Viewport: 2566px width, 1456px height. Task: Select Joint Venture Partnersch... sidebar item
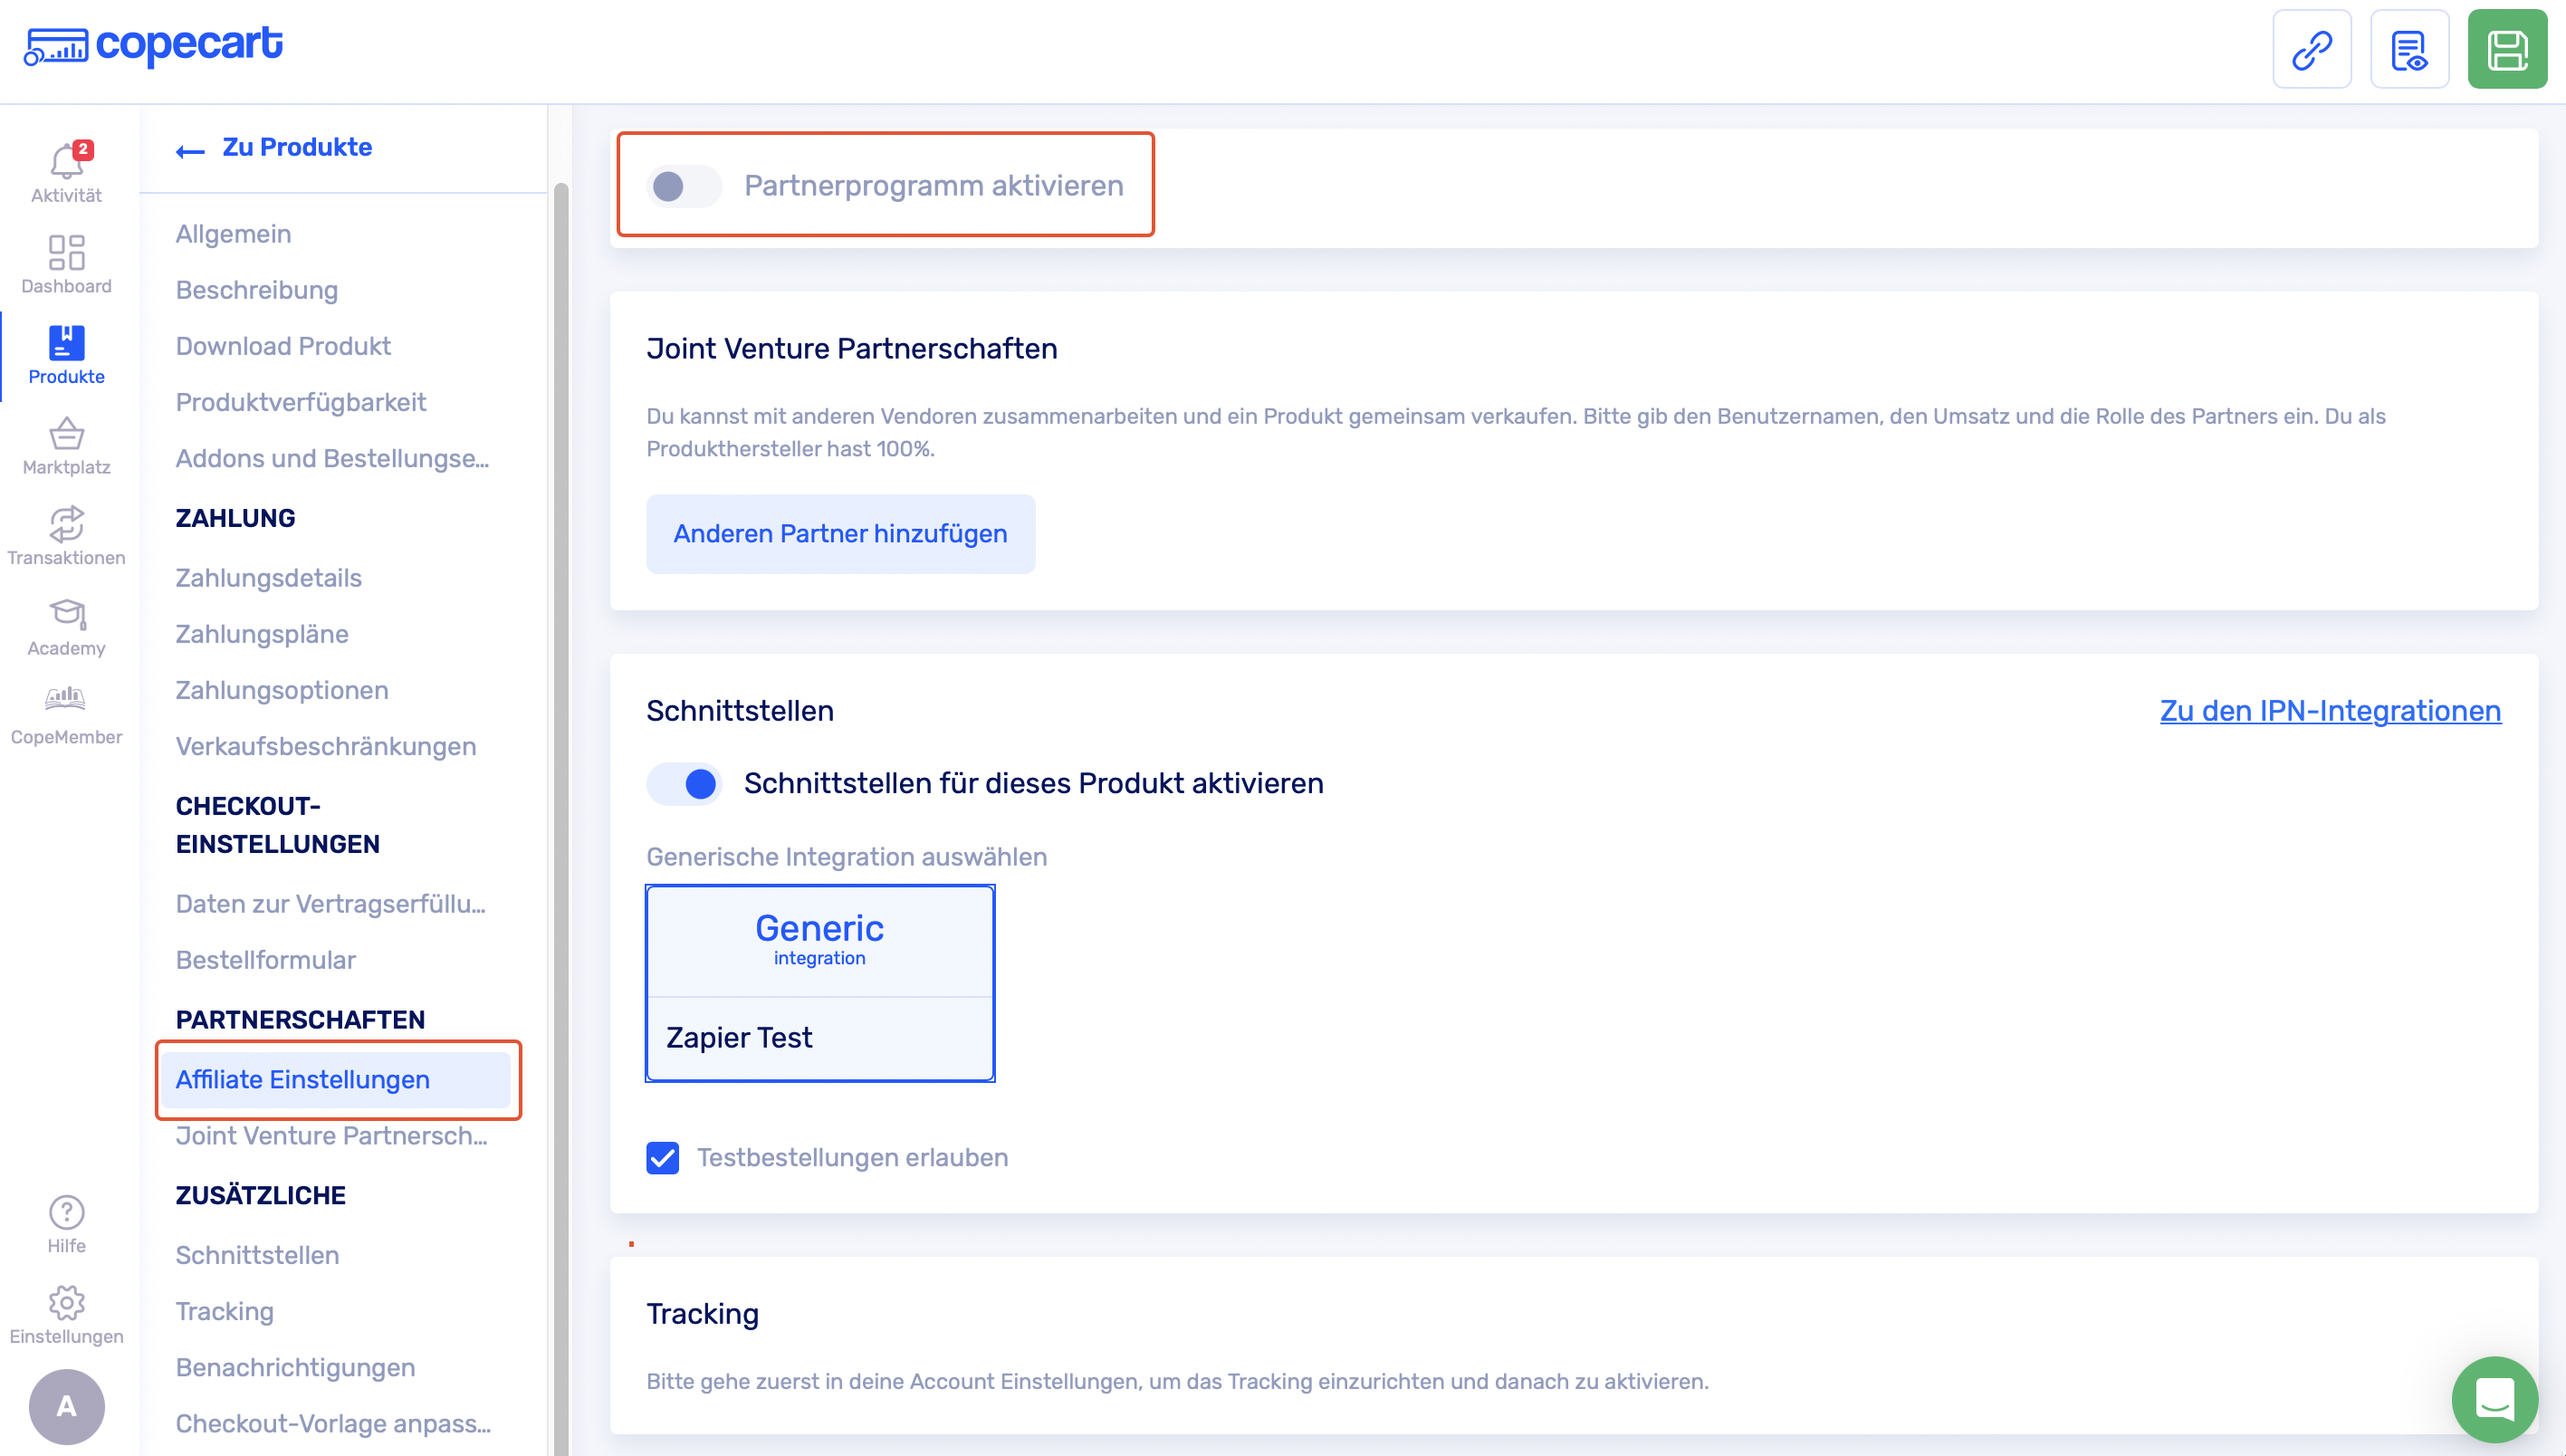click(x=331, y=1136)
